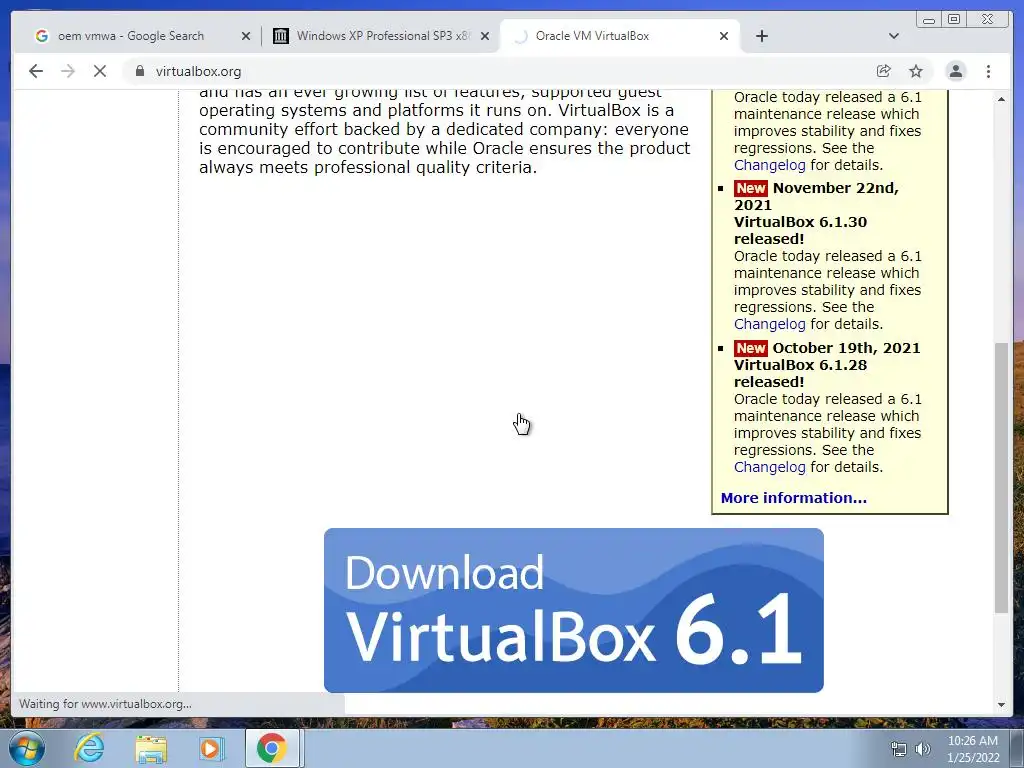Click the 'VirtualBox 6.1.28 released!' heading
Screen dimensions: 1024x768
[x=800, y=374]
